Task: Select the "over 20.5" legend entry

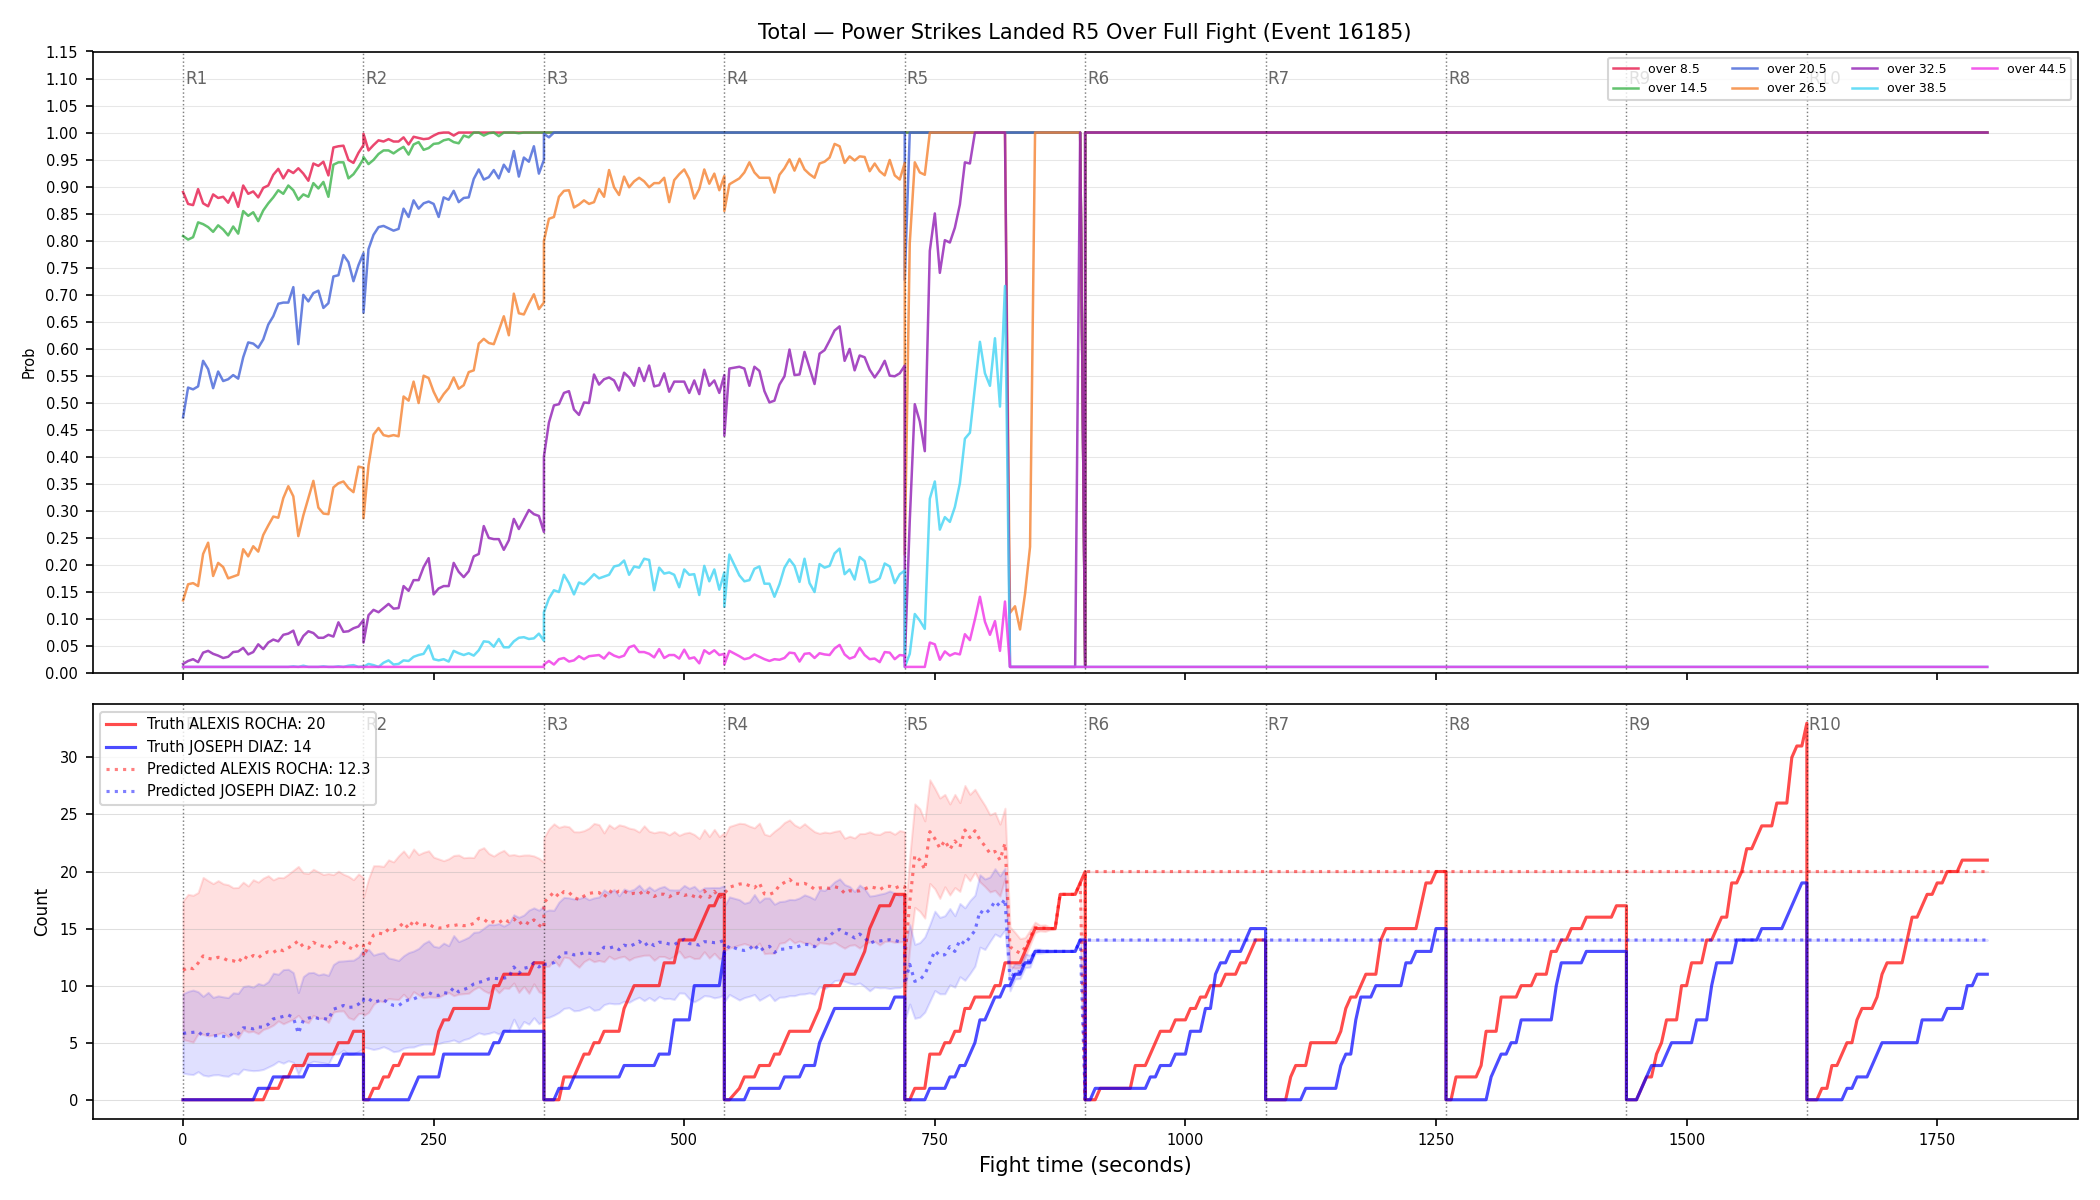Action: (x=1779, y=69)
